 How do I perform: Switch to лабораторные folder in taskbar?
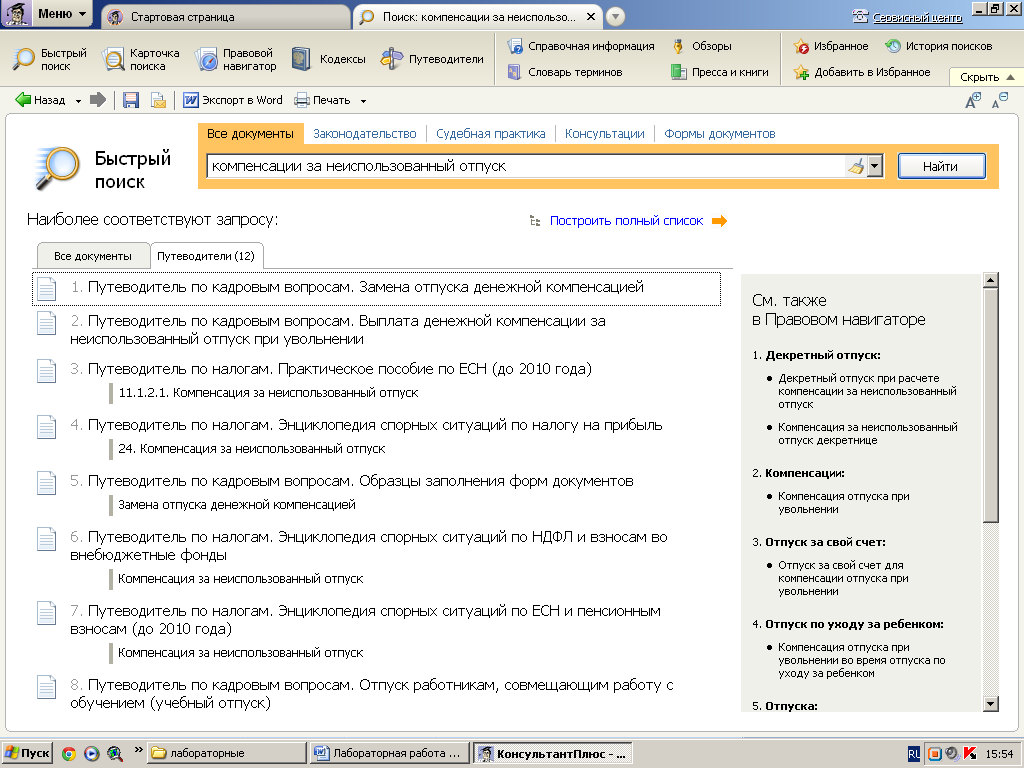click(x=226, y=754)
